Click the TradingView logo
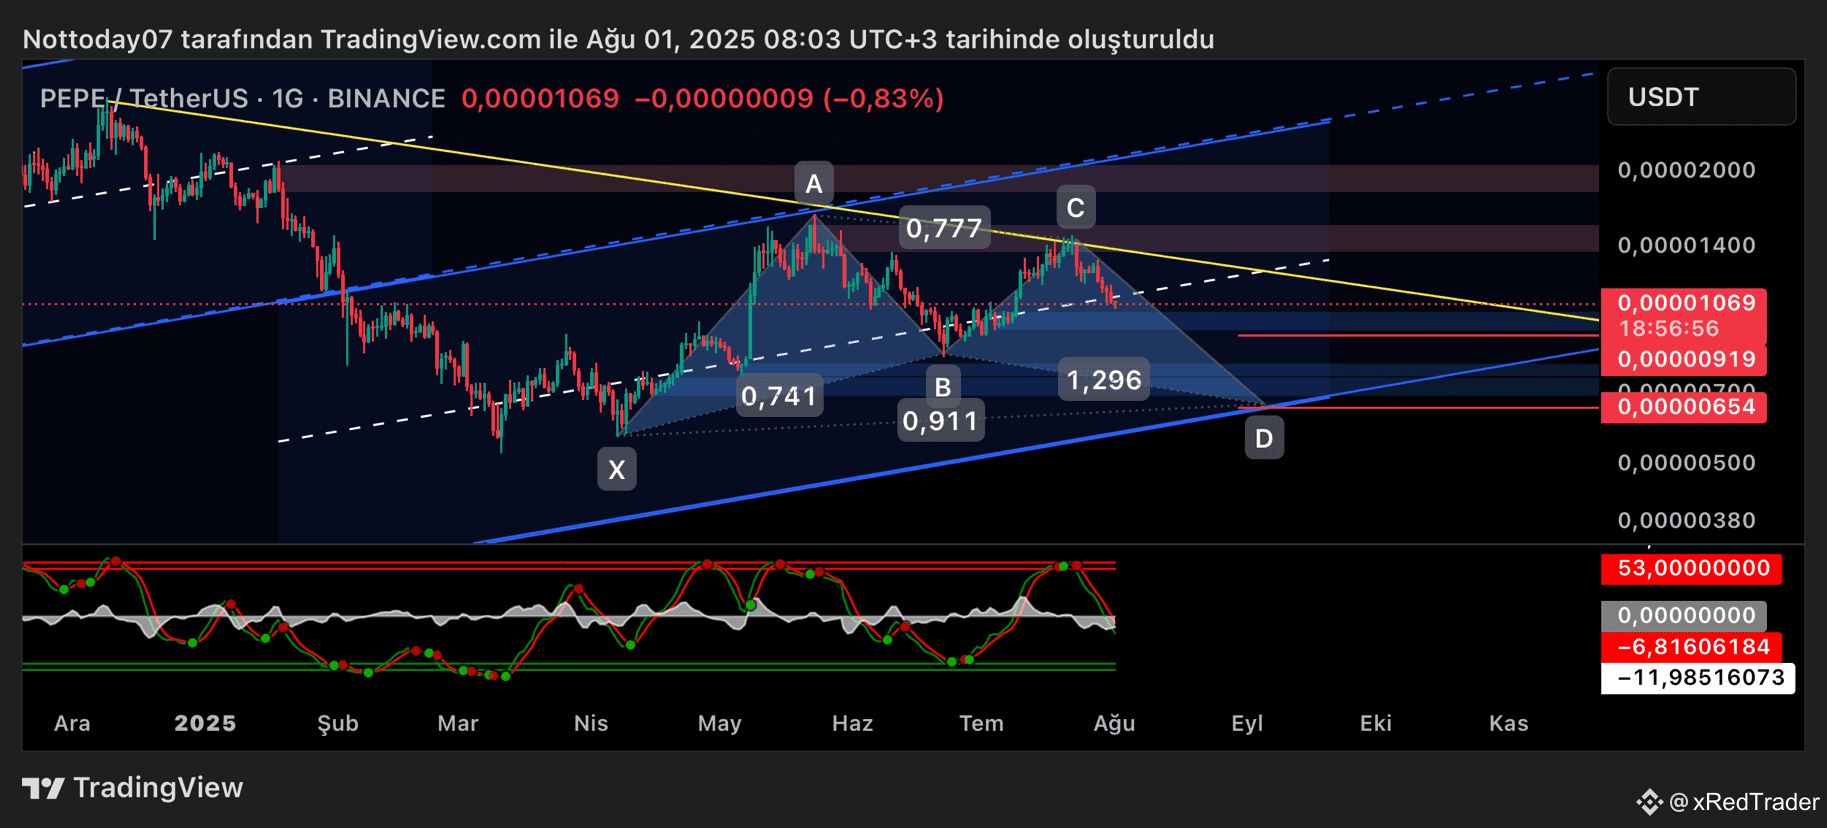The image size is (1827, 828). (x=132, y=788)
